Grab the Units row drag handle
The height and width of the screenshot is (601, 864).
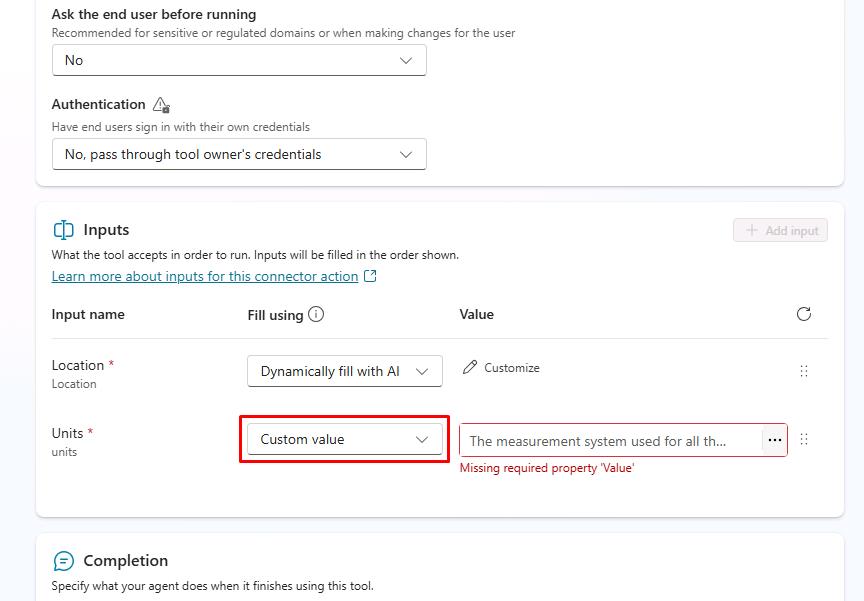[804, 439]
